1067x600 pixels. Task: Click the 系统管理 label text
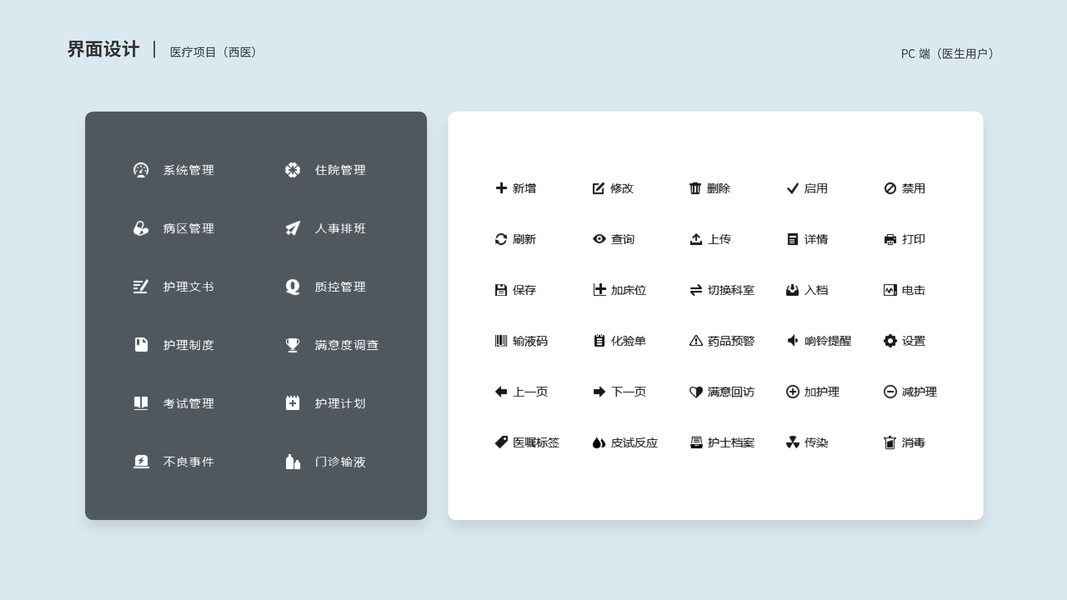pos(188,170)
